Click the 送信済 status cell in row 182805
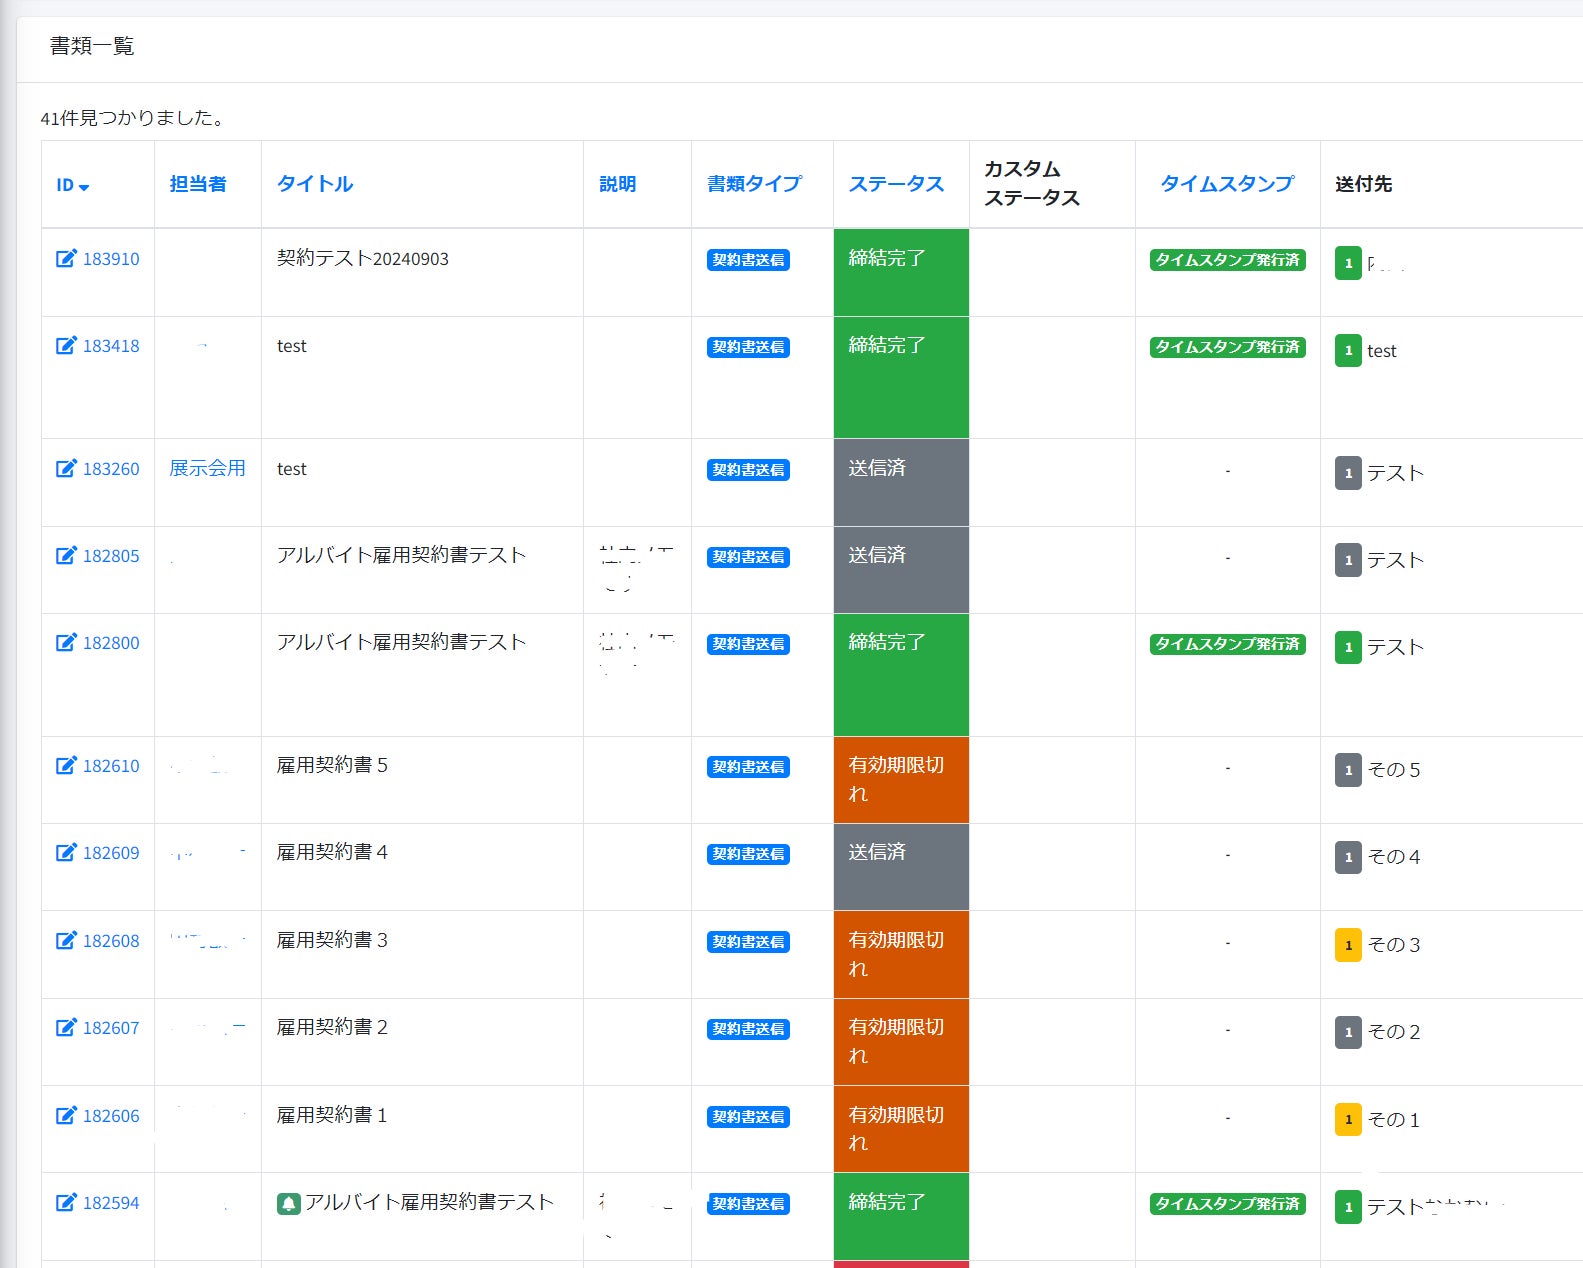The image size is (1583, 1268). pos(901,570)
